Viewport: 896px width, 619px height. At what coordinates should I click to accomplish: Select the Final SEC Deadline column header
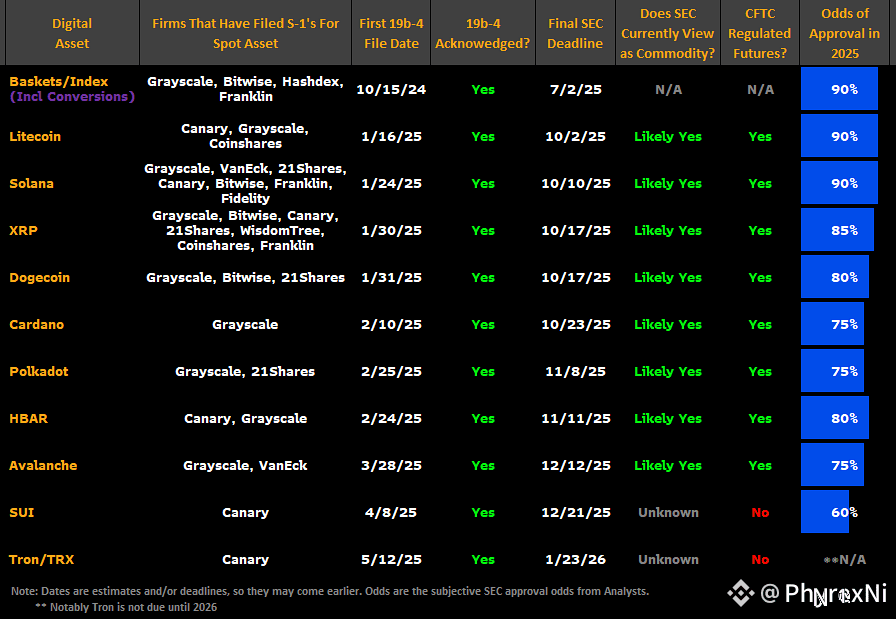click(x=575, y=33)
